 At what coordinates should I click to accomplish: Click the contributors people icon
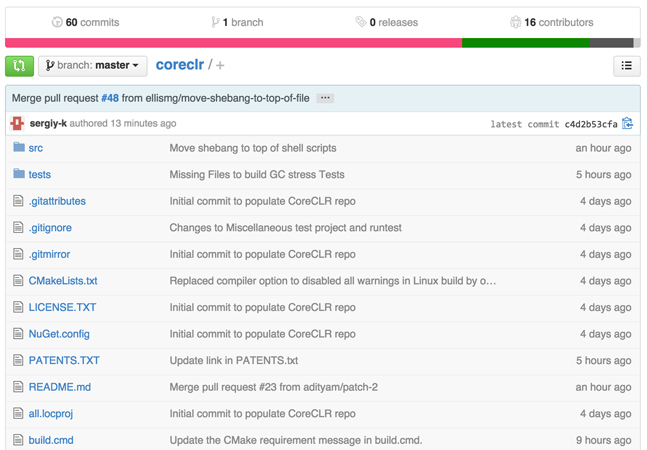click(515, 22)
